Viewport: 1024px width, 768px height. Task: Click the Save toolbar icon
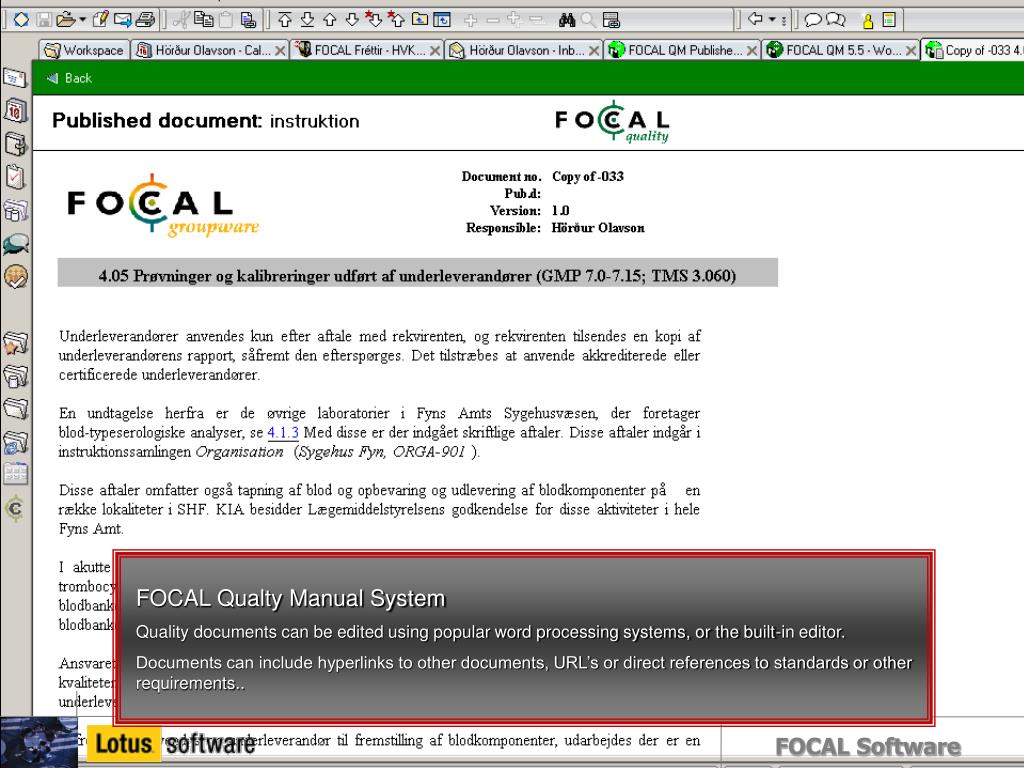click(44, 20)
